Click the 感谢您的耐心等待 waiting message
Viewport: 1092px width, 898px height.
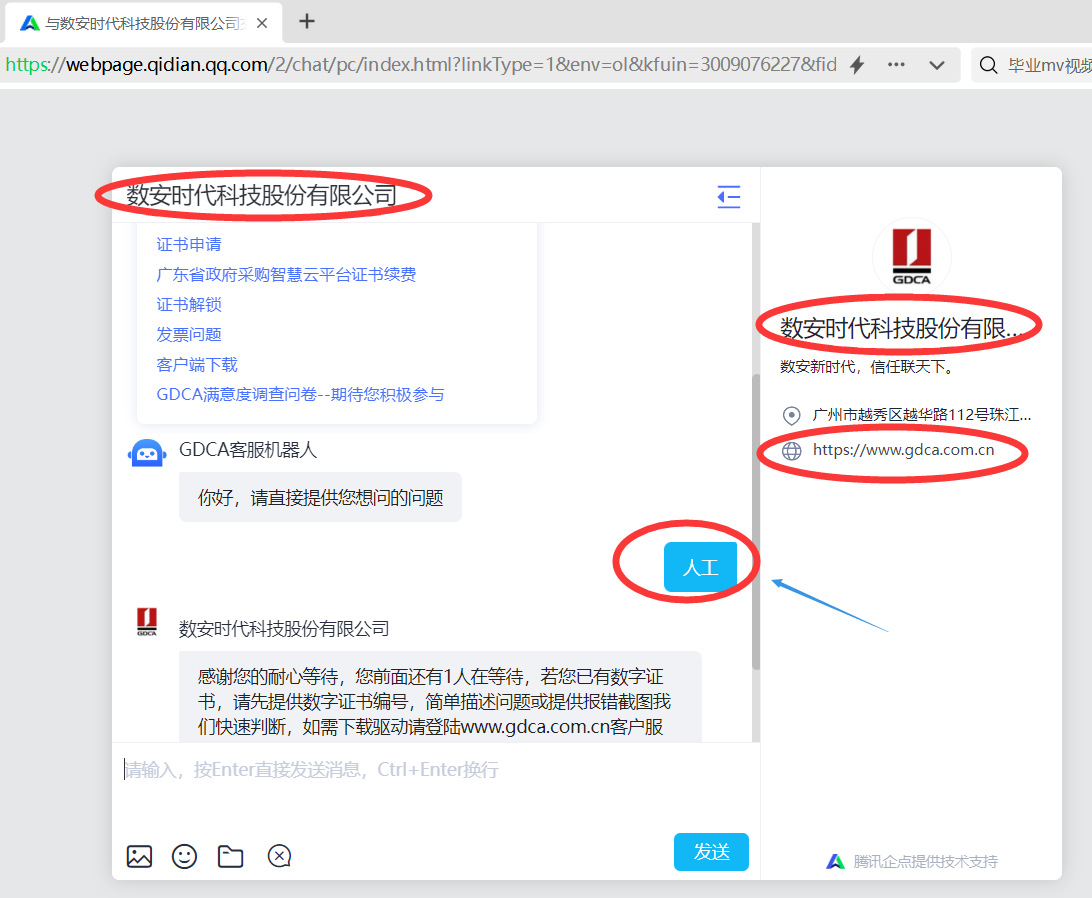440,697
